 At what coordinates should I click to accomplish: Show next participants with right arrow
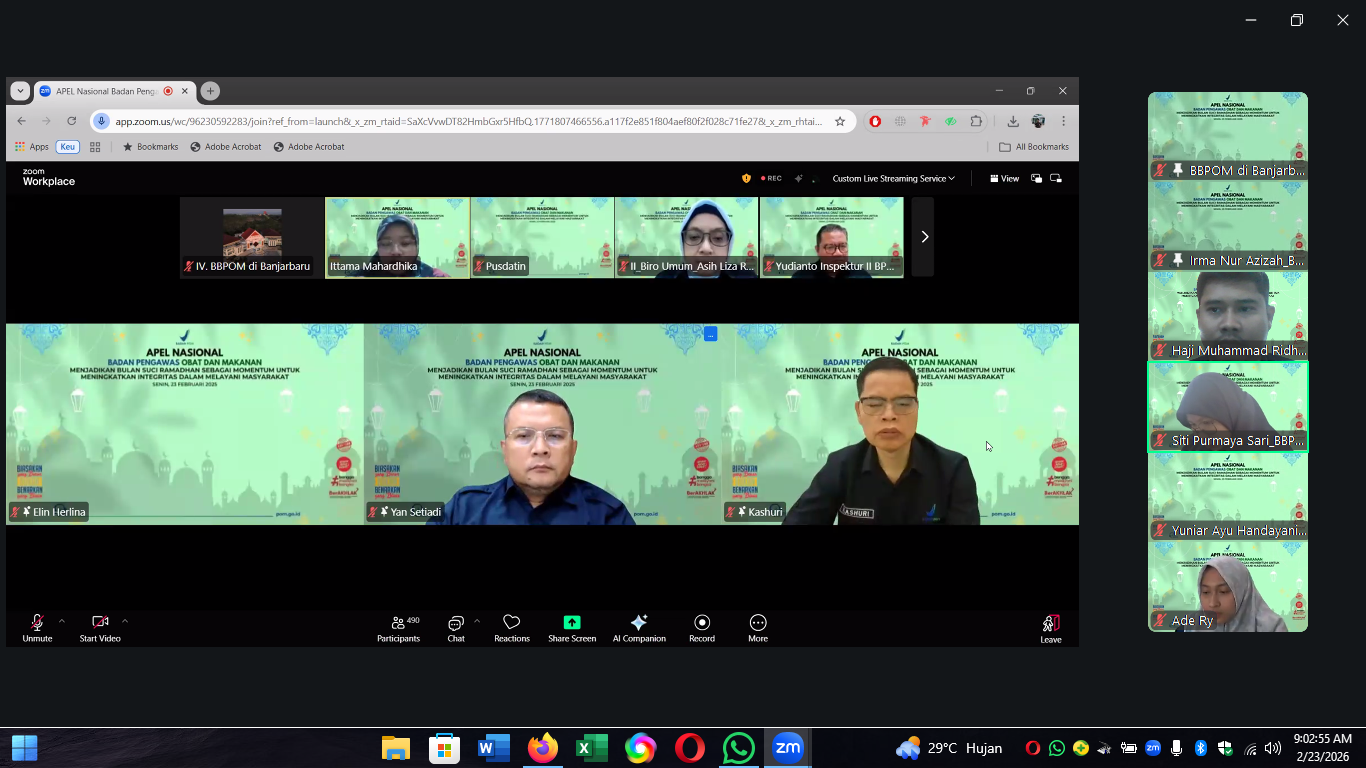(x=923, y=237)
